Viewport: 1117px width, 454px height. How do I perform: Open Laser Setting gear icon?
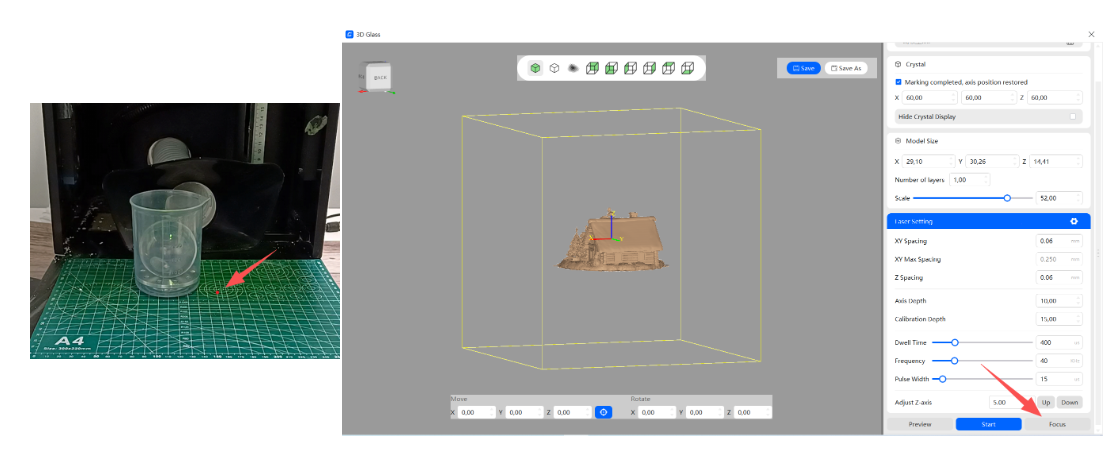(1074, 221)
